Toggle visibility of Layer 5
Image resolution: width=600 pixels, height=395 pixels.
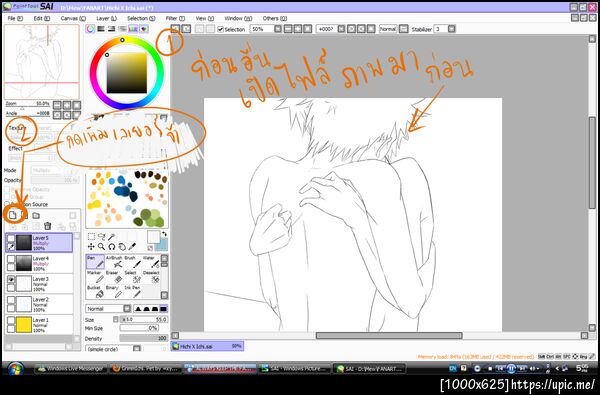tap(11, 239)
